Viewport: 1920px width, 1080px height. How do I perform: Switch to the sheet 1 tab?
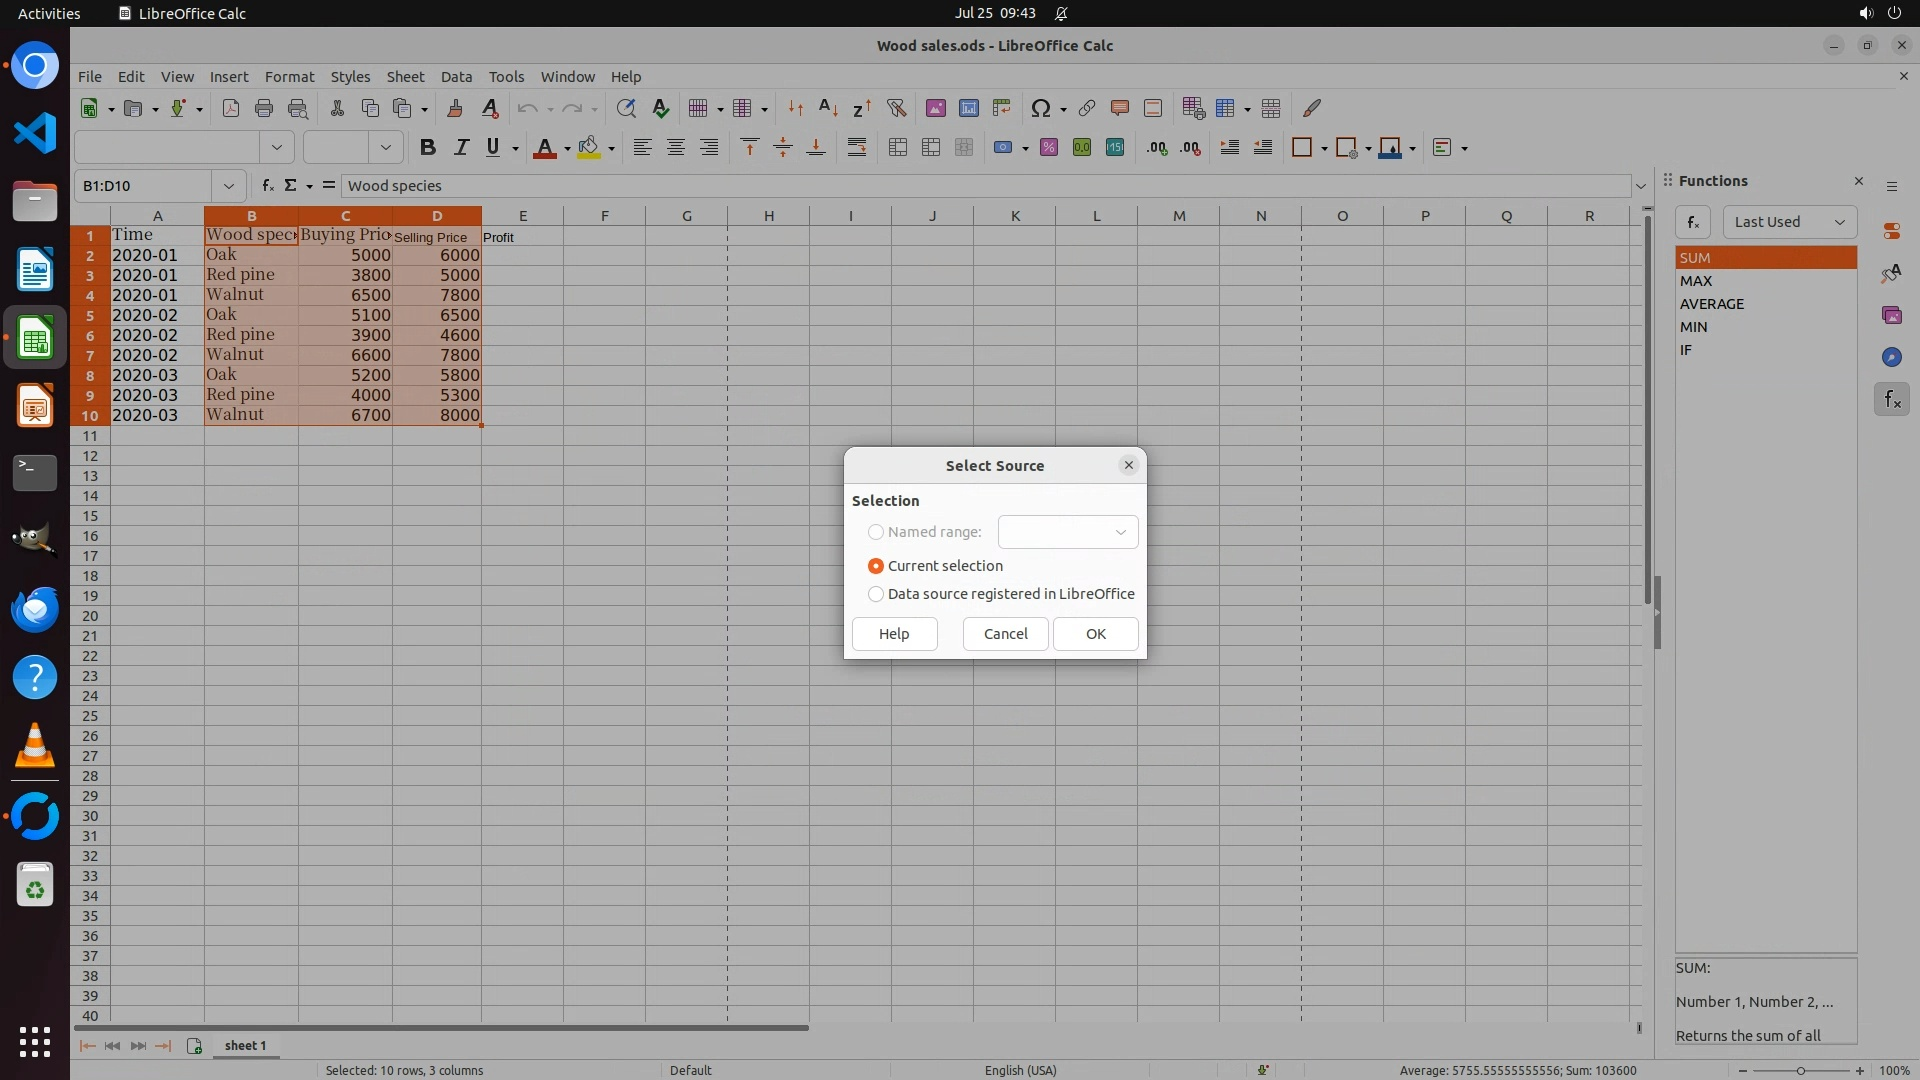[245, 1046]
